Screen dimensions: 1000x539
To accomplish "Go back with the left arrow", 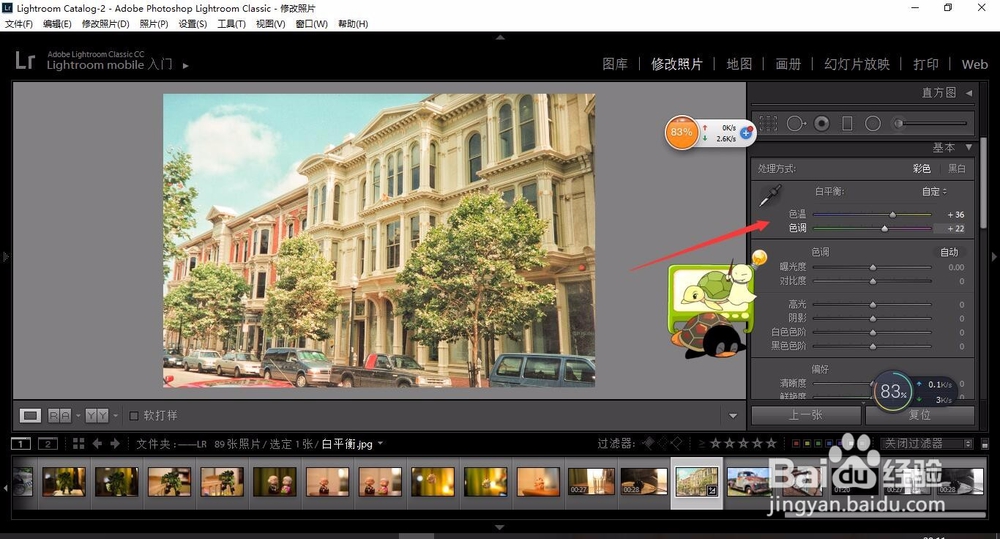I will pos(97,443).
